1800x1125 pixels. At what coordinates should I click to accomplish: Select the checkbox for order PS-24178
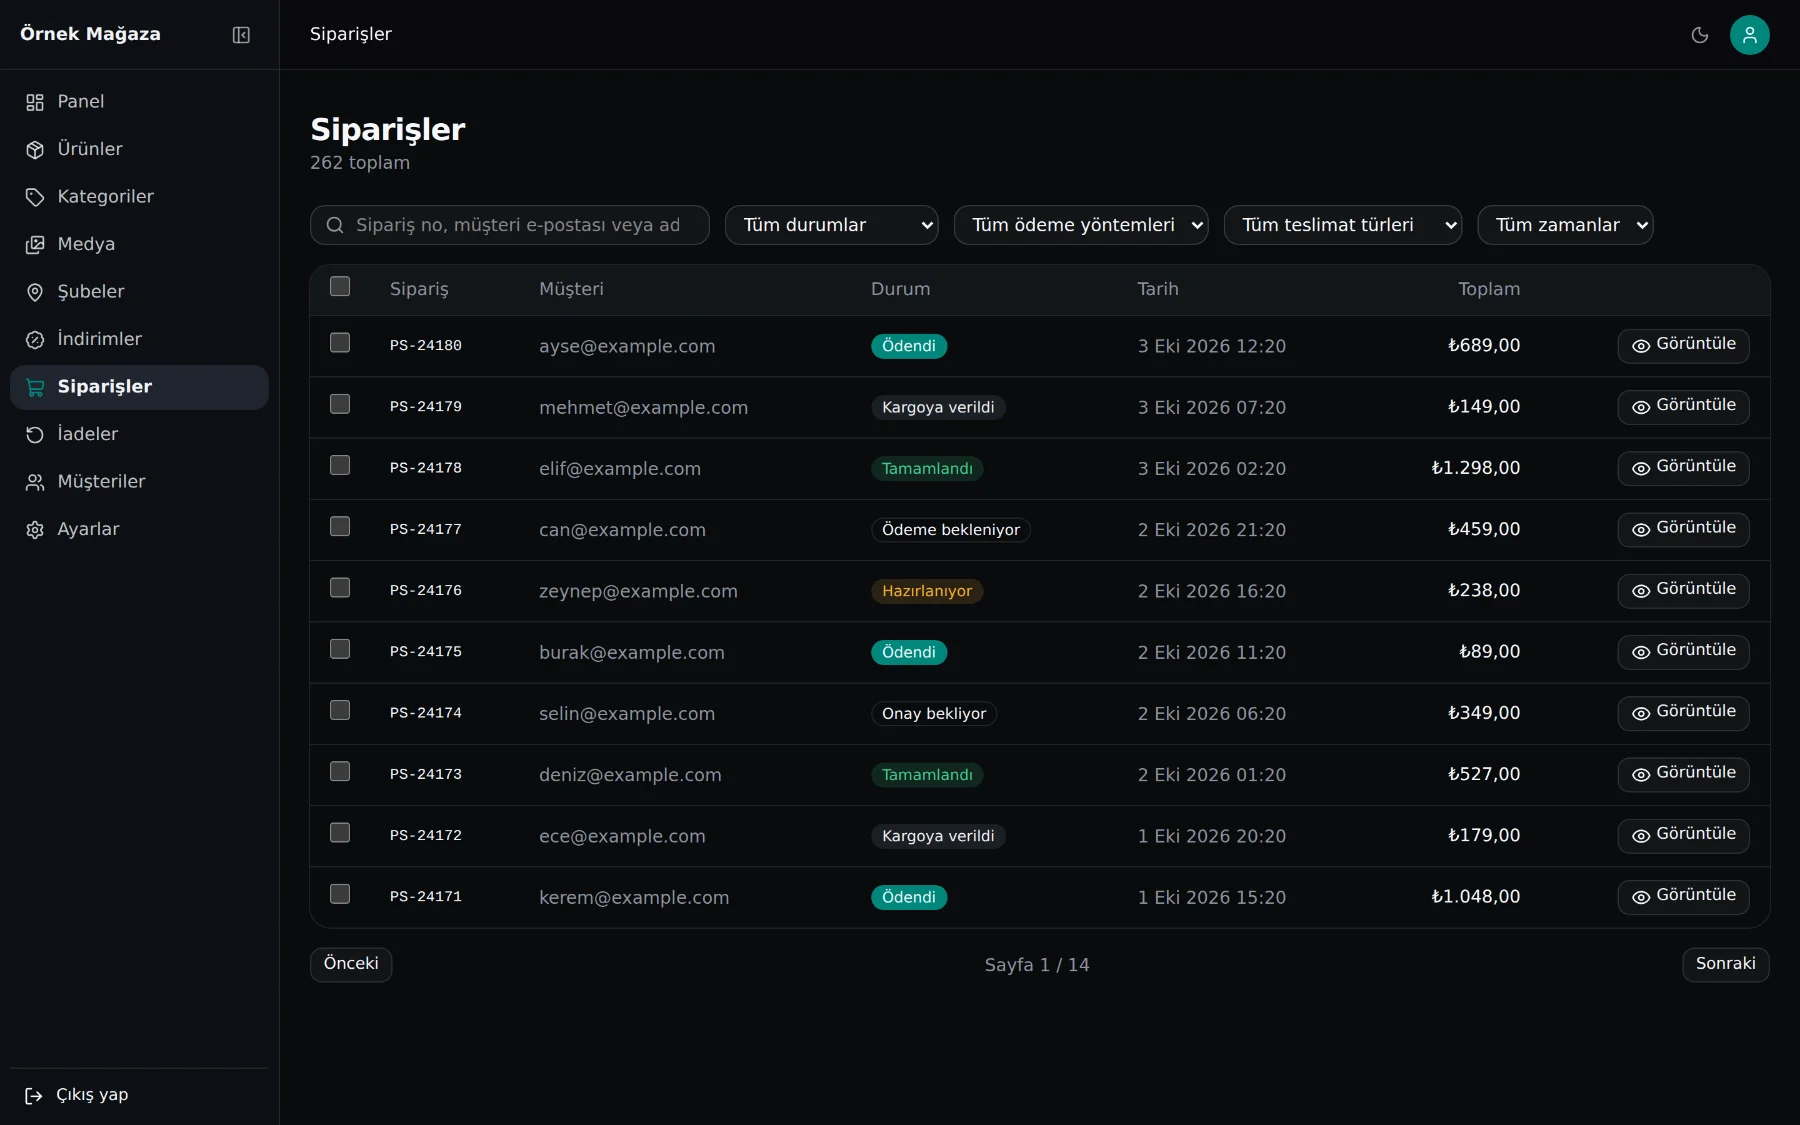pos(340,465)
